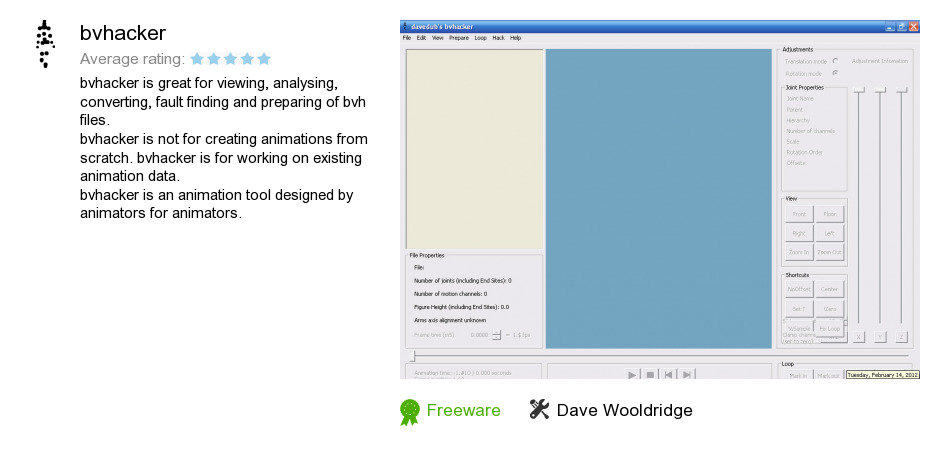Open the Edit menu
Viewport: 940px width, 456px height.
point(421,38)
